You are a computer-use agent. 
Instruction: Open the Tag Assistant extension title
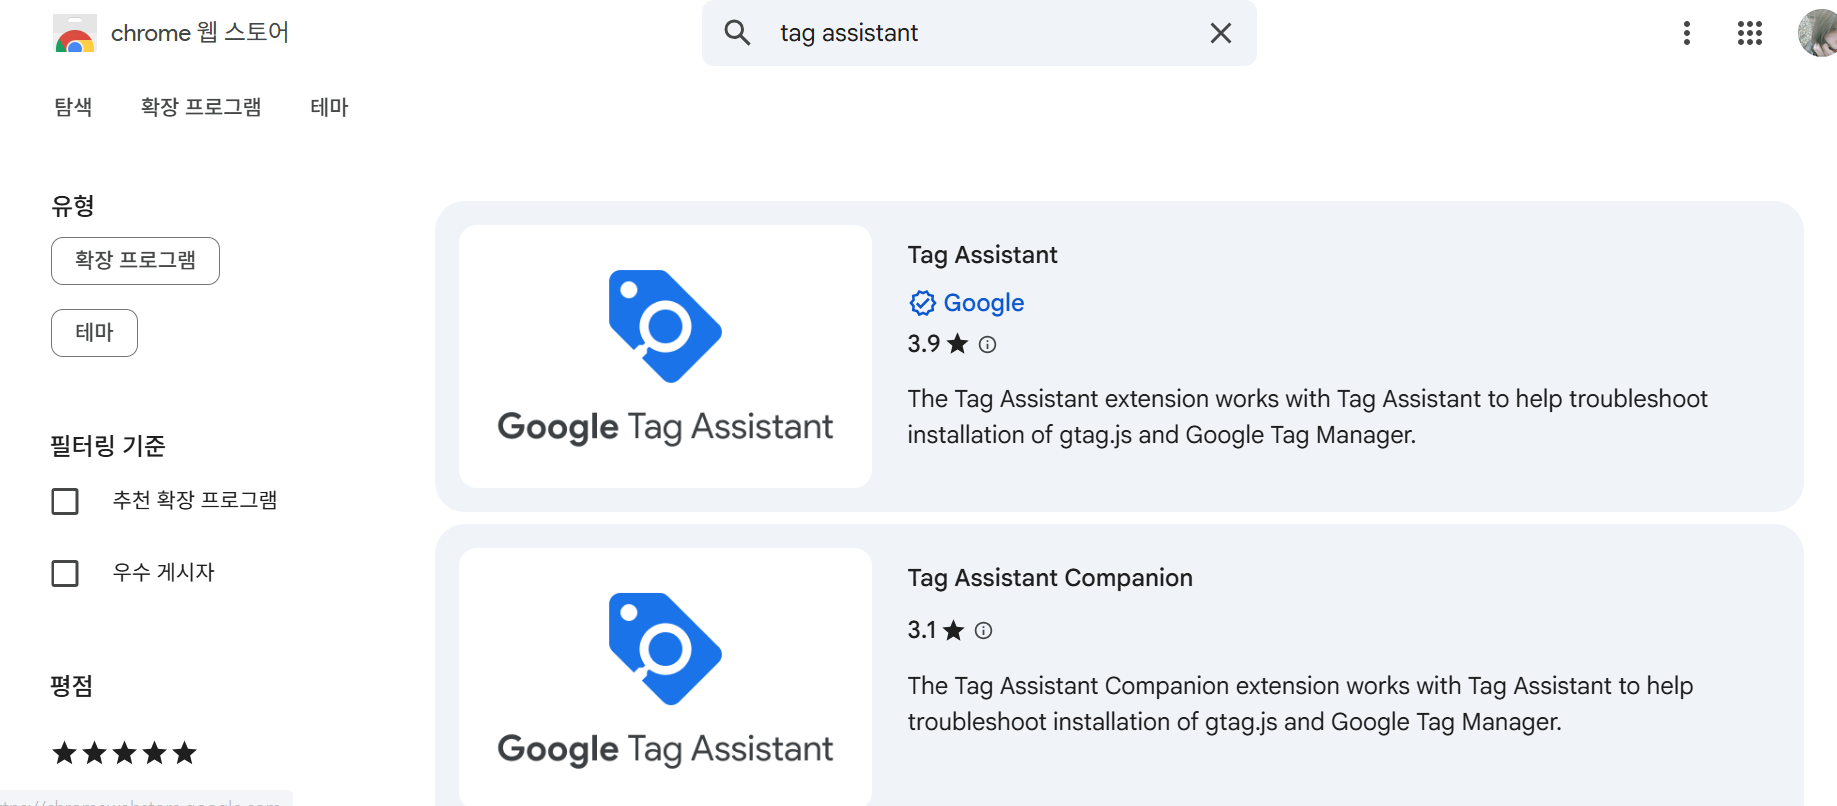point(982,255)
